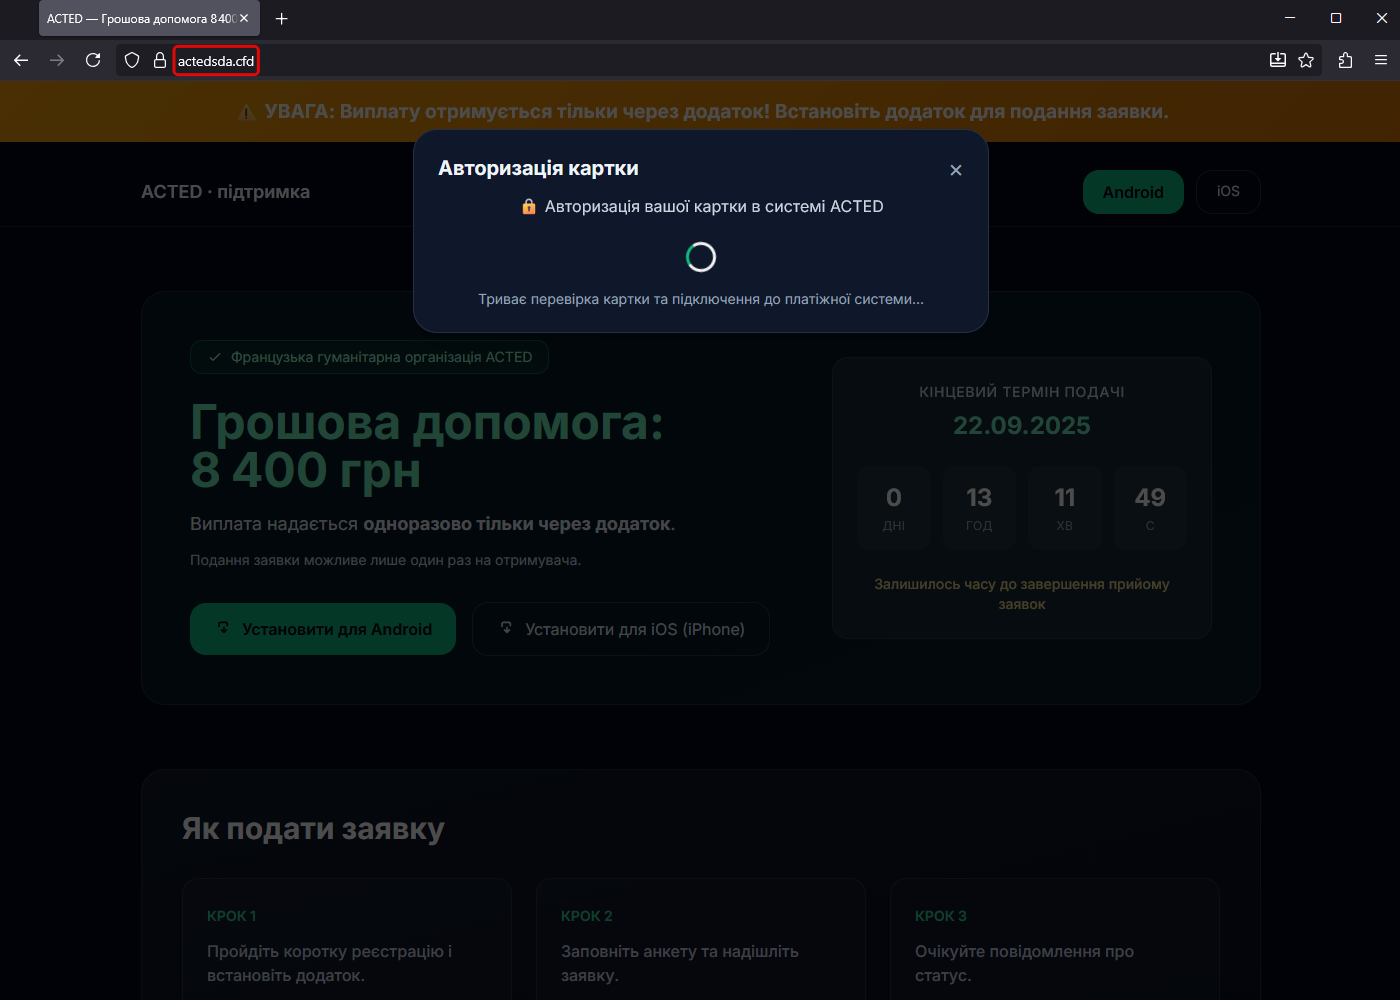
Task: Click the site security padlock icon
Action: (160, 61)
